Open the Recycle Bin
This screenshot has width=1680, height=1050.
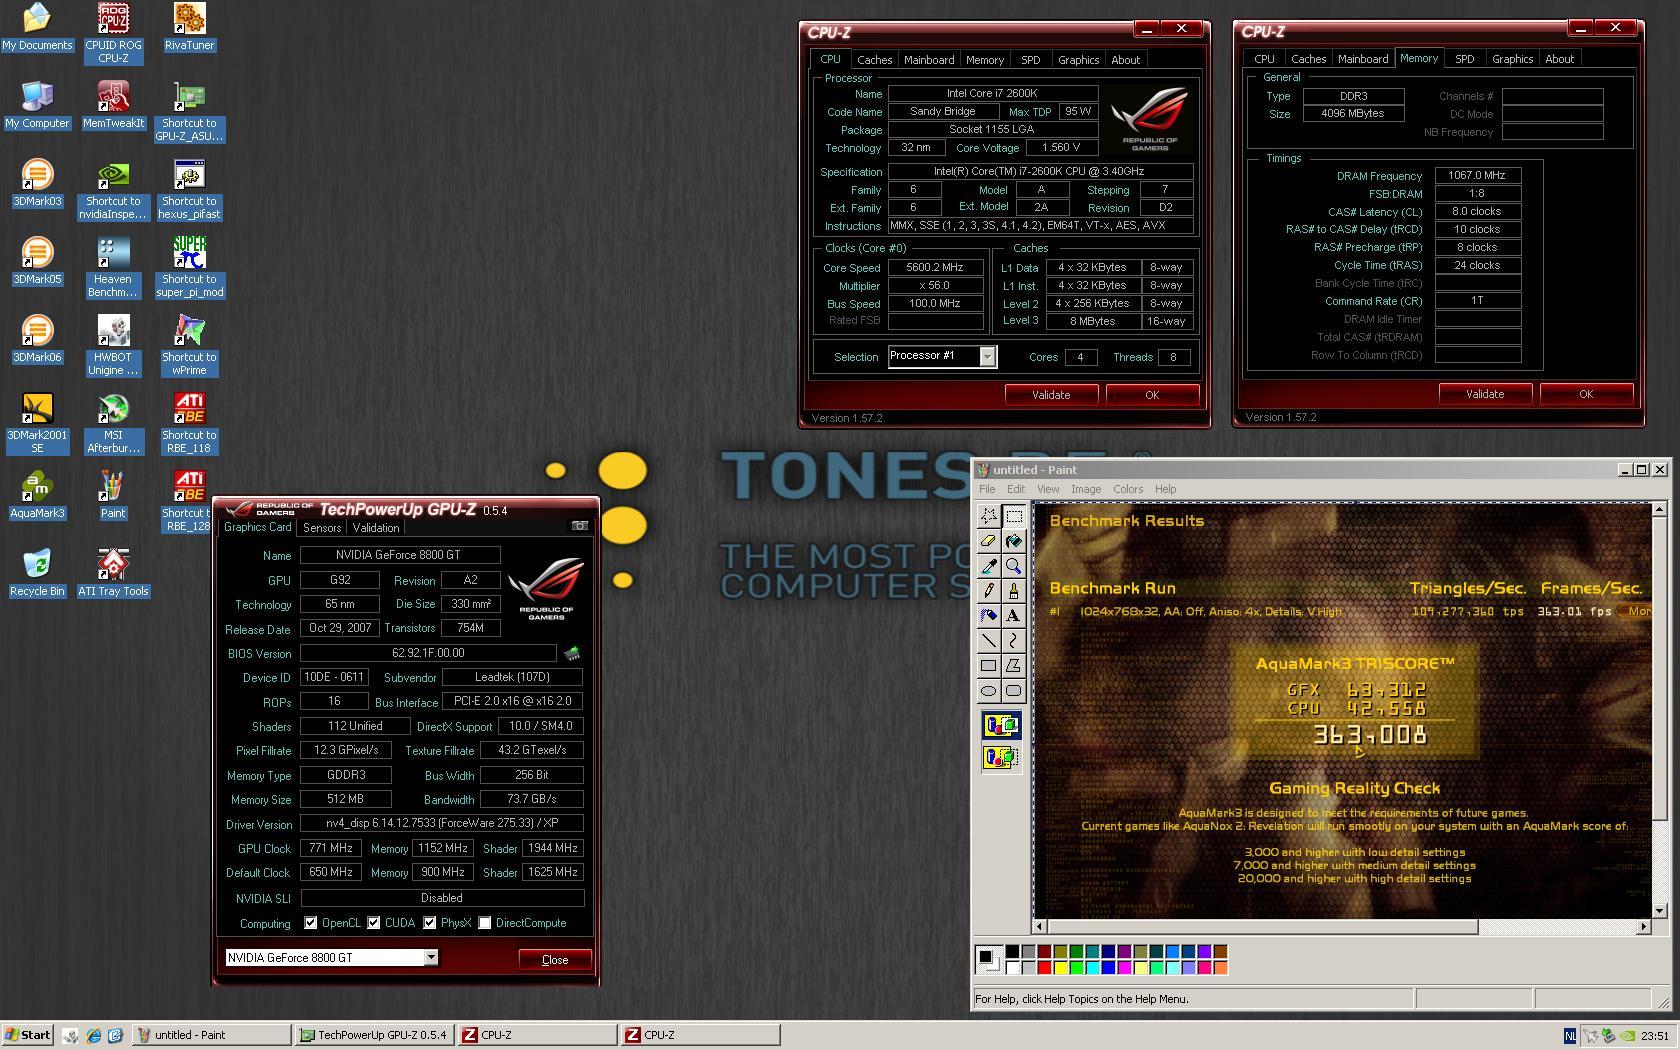pyautogui.click(x=37, y=573)
